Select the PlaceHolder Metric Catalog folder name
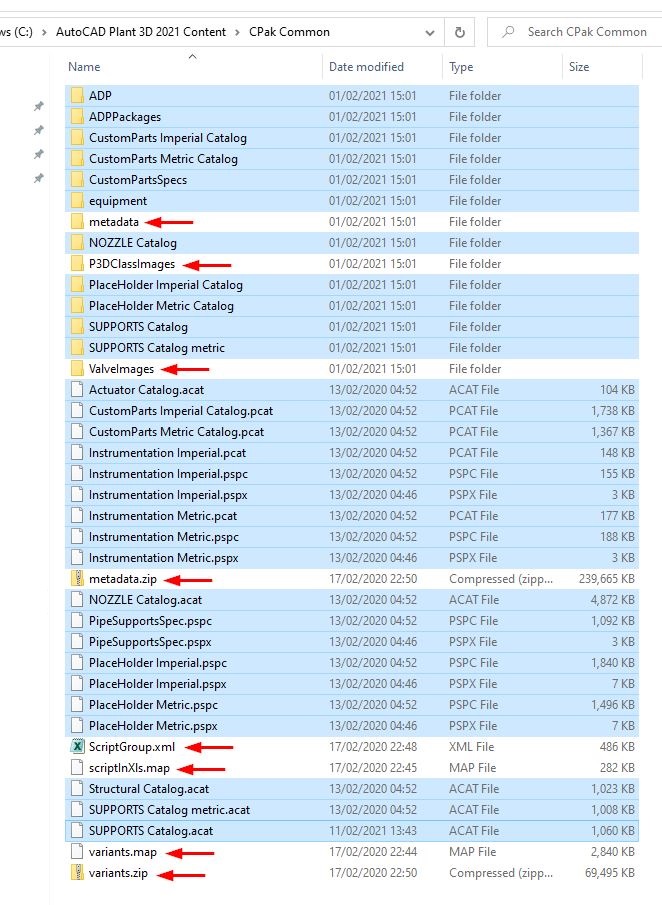The height and width of the screenshot is (905, 662). 161,306
